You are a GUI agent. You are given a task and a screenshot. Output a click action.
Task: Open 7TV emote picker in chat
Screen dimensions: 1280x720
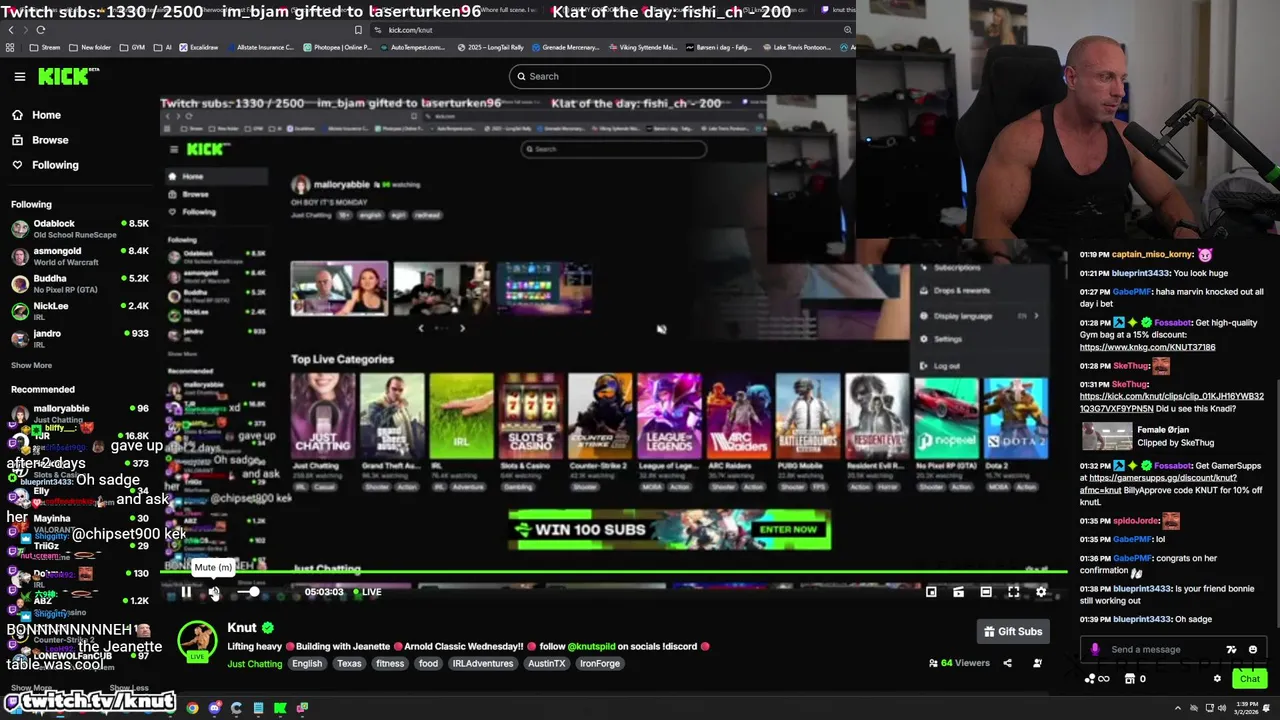[1232, 650]
